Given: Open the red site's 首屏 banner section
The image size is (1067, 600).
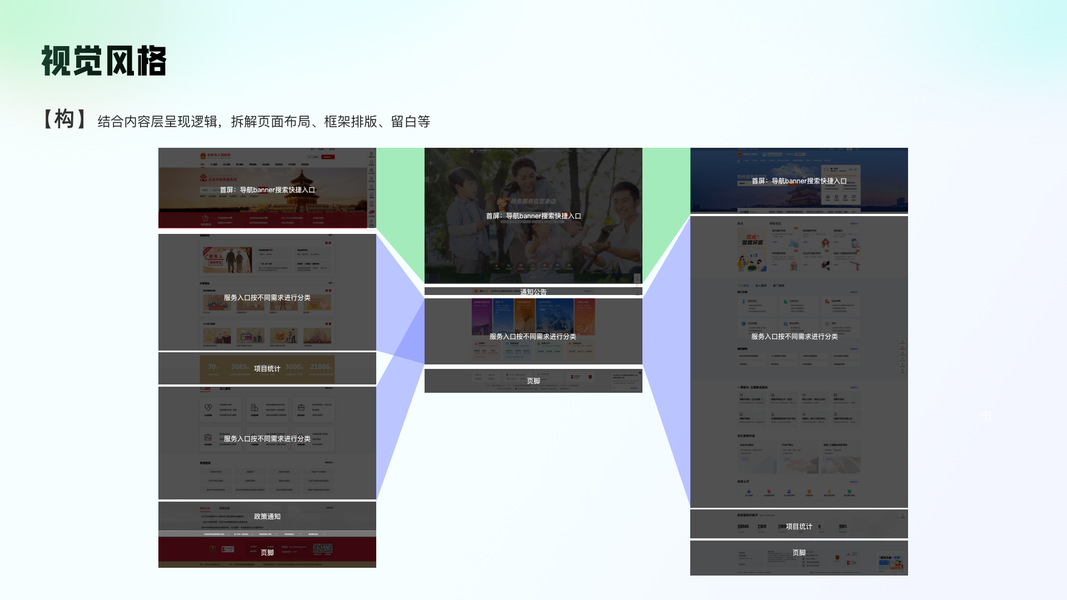Looking at the screenshot, I should click(267, 188).
